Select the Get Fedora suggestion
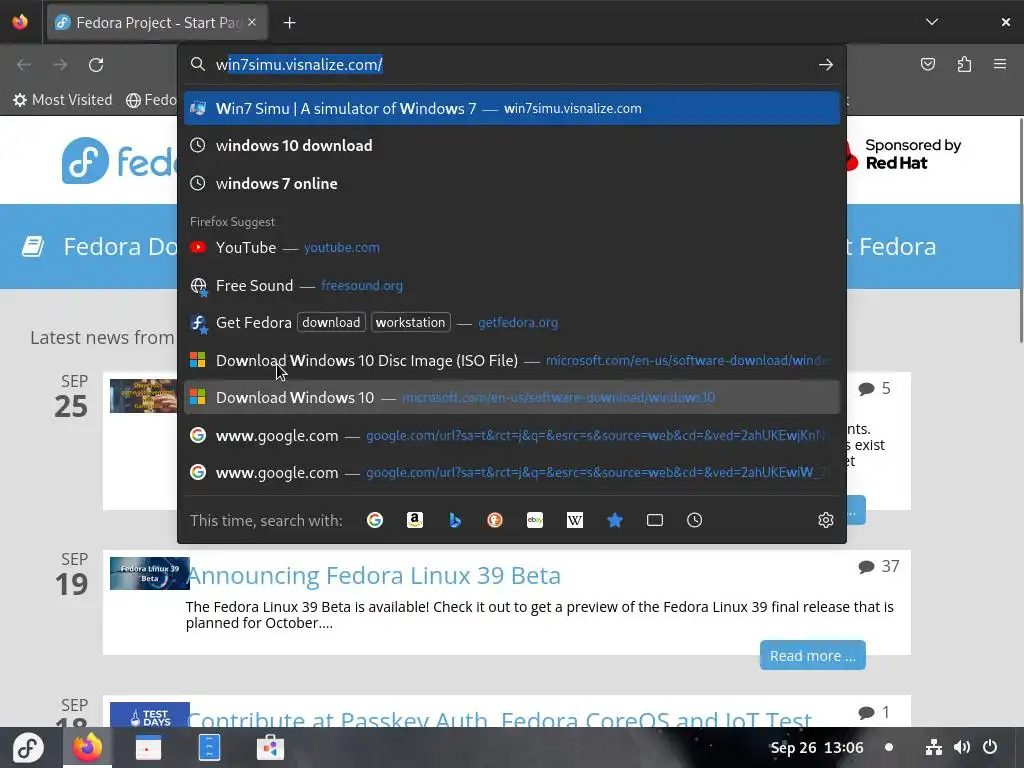This screenshot has height=768, width=1024. (x=512, y=323)
